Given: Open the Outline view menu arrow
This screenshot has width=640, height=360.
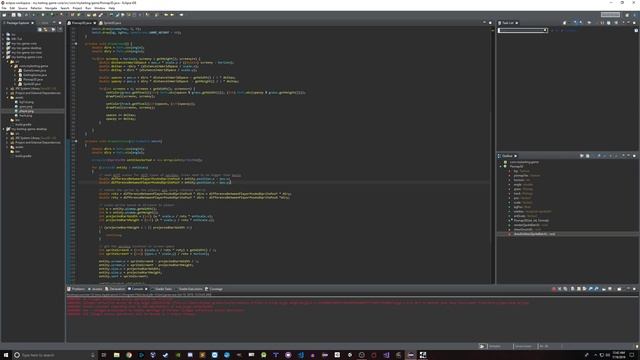Looking at the screenshot, I should (622, 156).
